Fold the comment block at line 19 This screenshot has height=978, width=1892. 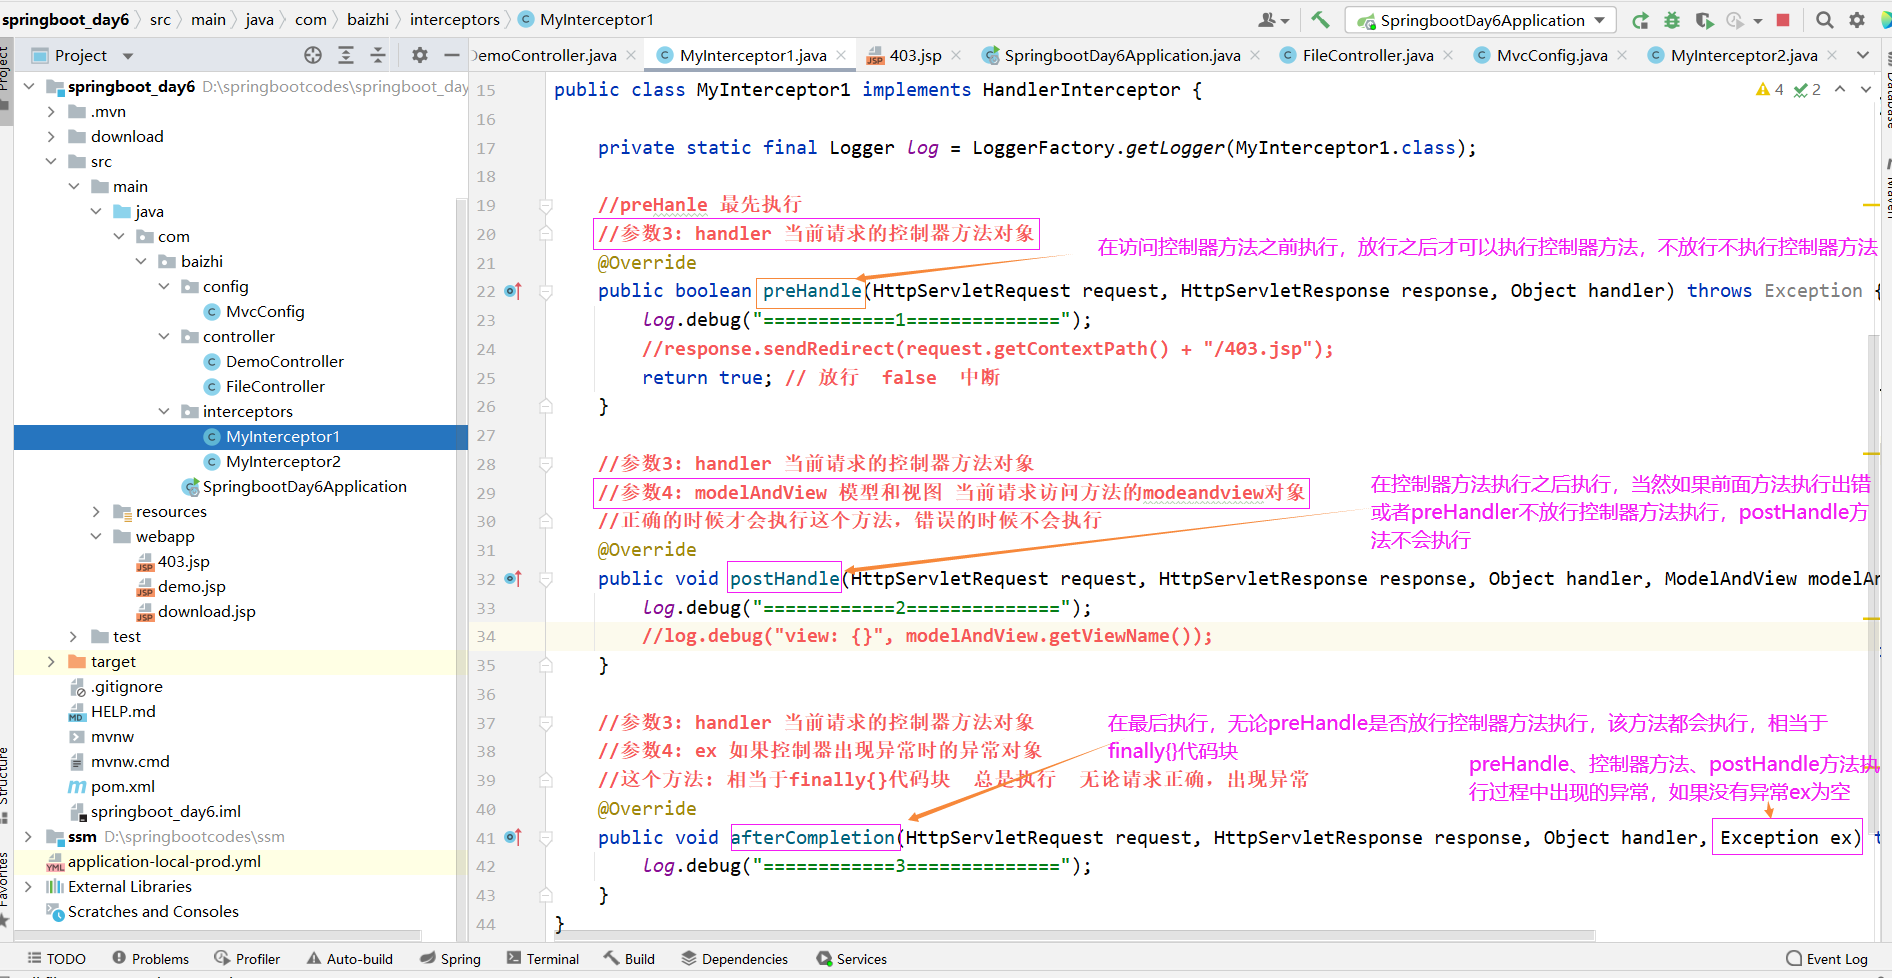[546, 205]
